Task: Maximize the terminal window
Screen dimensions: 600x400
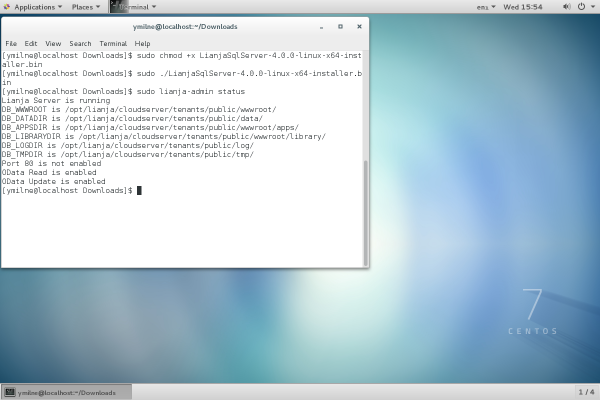Action: [339, 26]
